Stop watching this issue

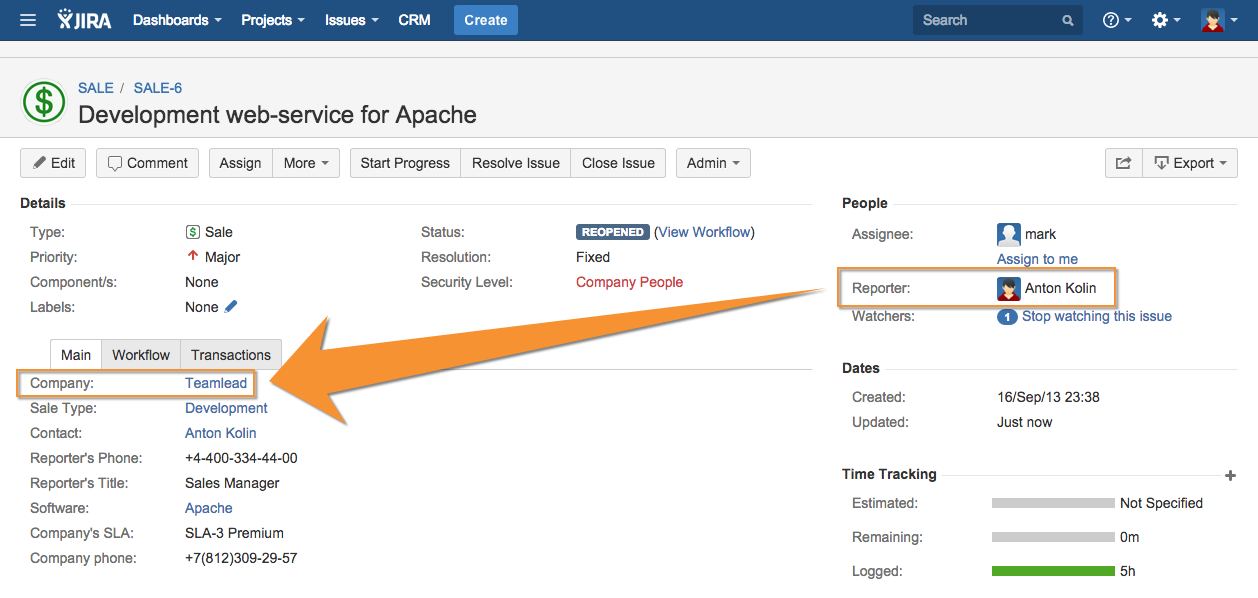pos(1096,316)
